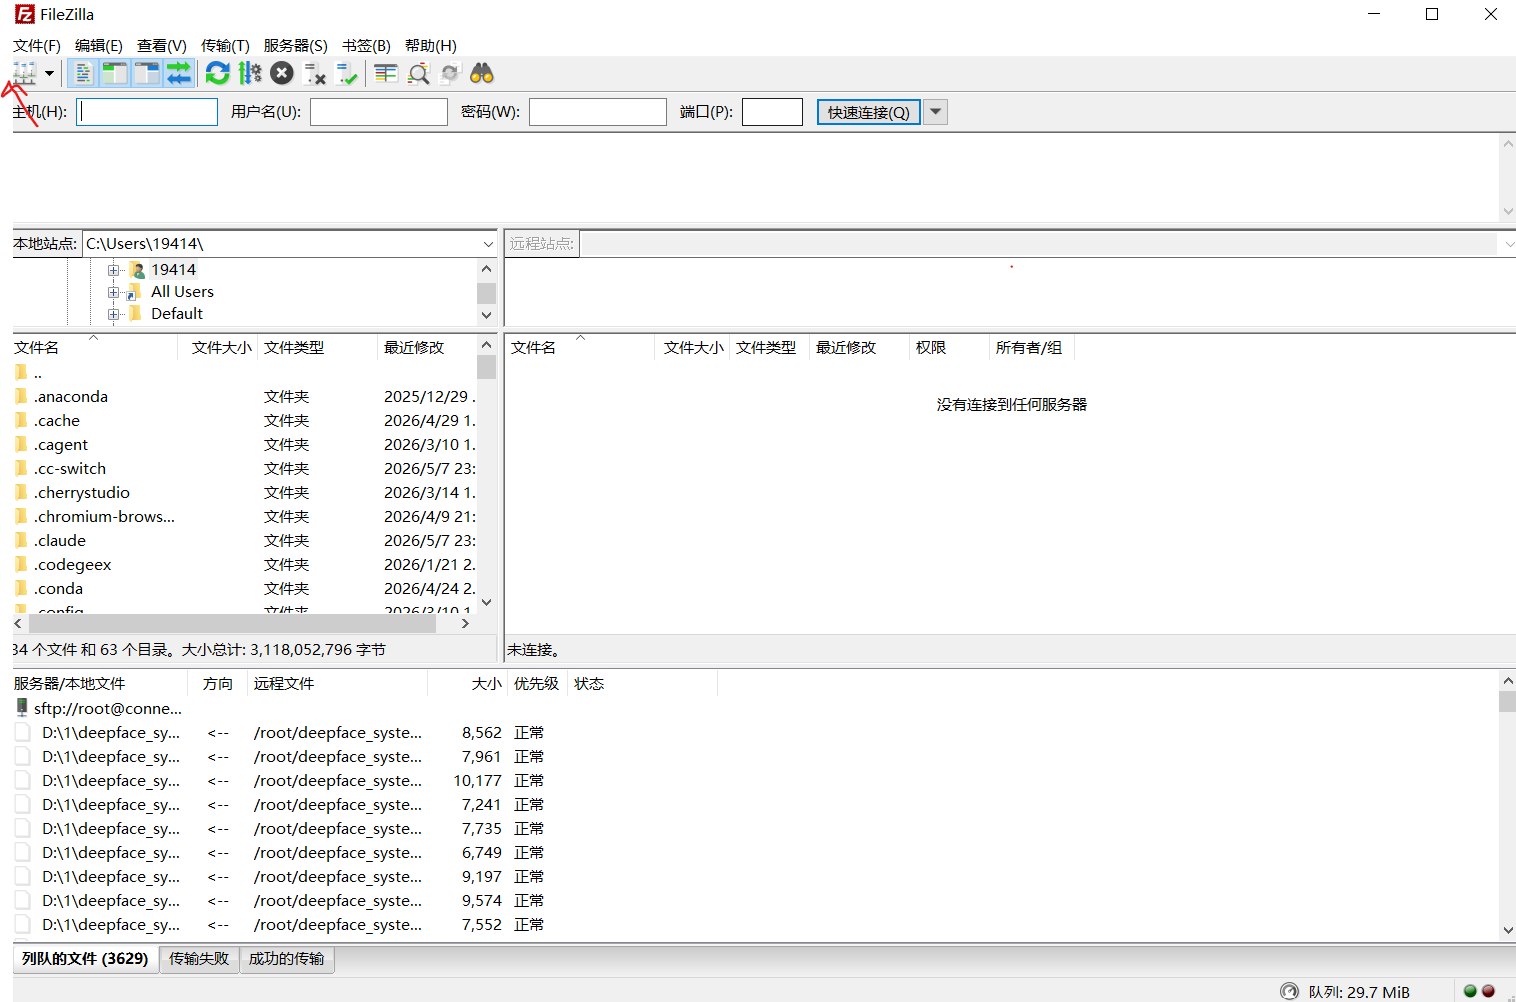1516x1002 pixels.
Task: Open the 查看(V) menu
Action: (162, 46)
